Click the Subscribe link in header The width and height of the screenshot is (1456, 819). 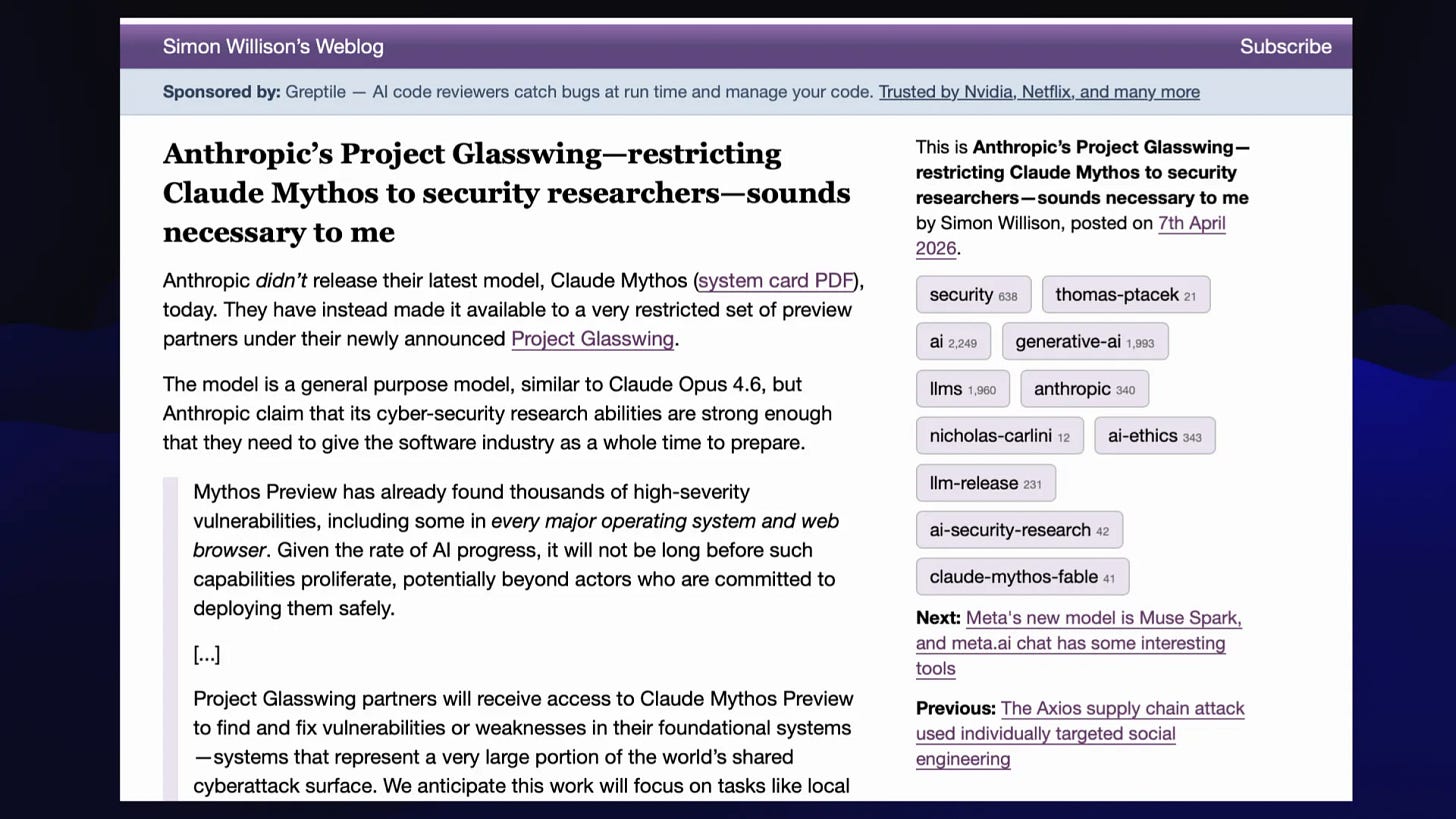(1285, 47)
